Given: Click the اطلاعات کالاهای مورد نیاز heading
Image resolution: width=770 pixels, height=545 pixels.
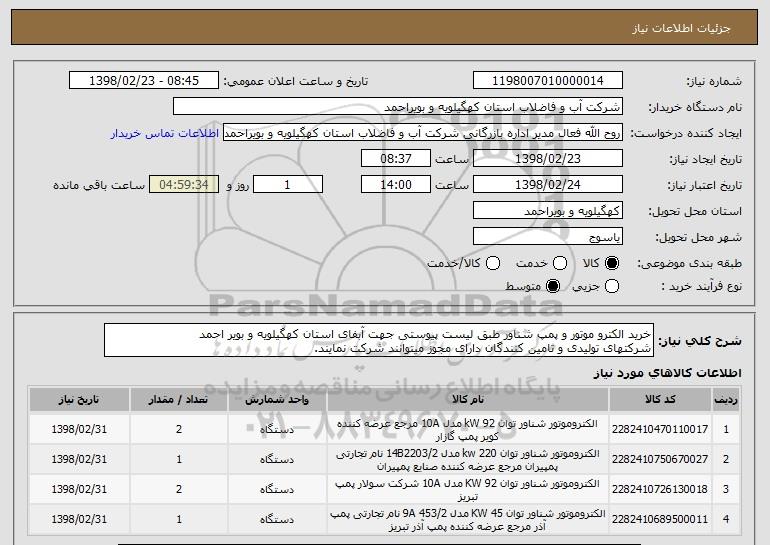Looking at the screenshot, I should [667, 374].
